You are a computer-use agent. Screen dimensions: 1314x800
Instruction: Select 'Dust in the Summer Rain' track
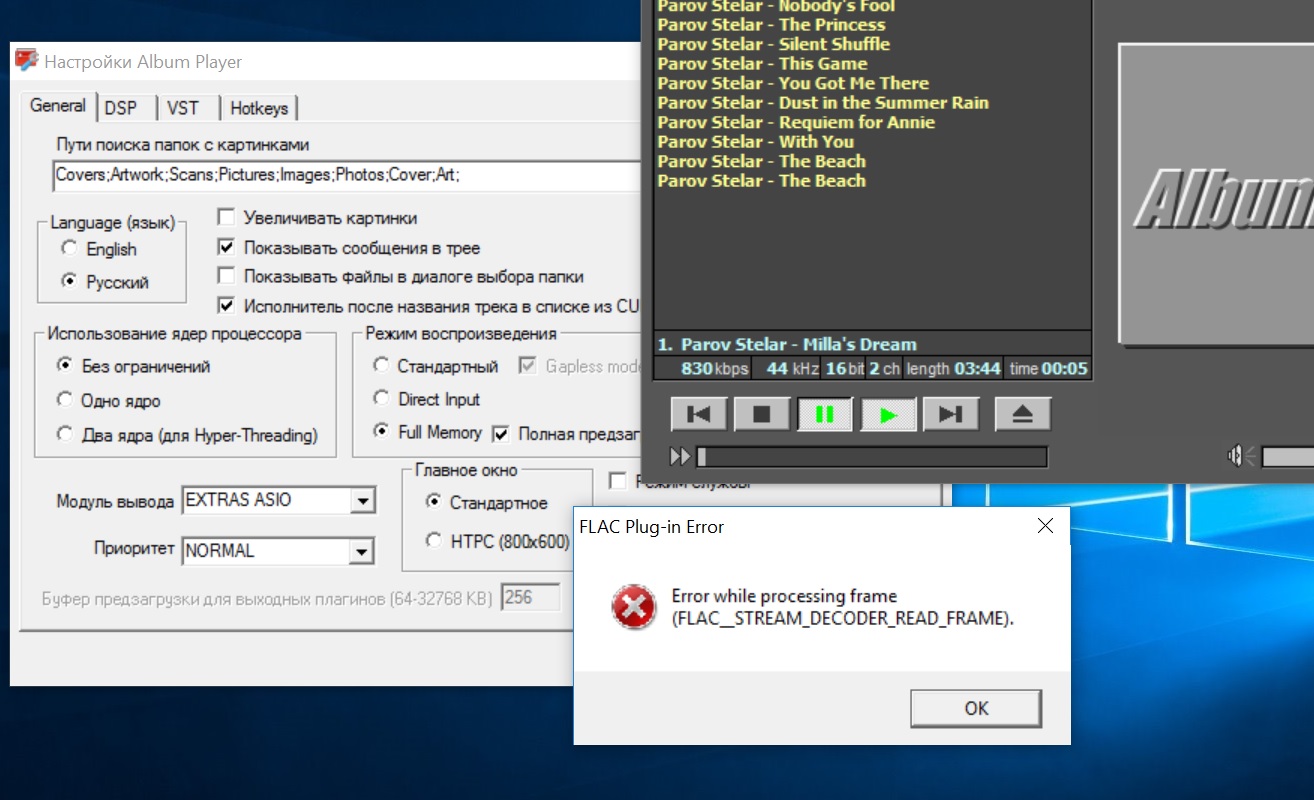point(823,103)
